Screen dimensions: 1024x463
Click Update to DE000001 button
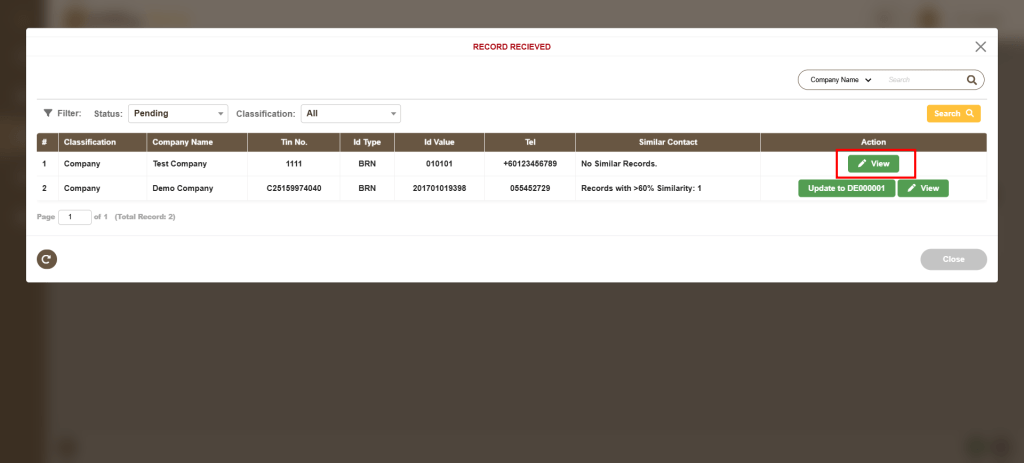pyautogui.click(x=845, y=188)
